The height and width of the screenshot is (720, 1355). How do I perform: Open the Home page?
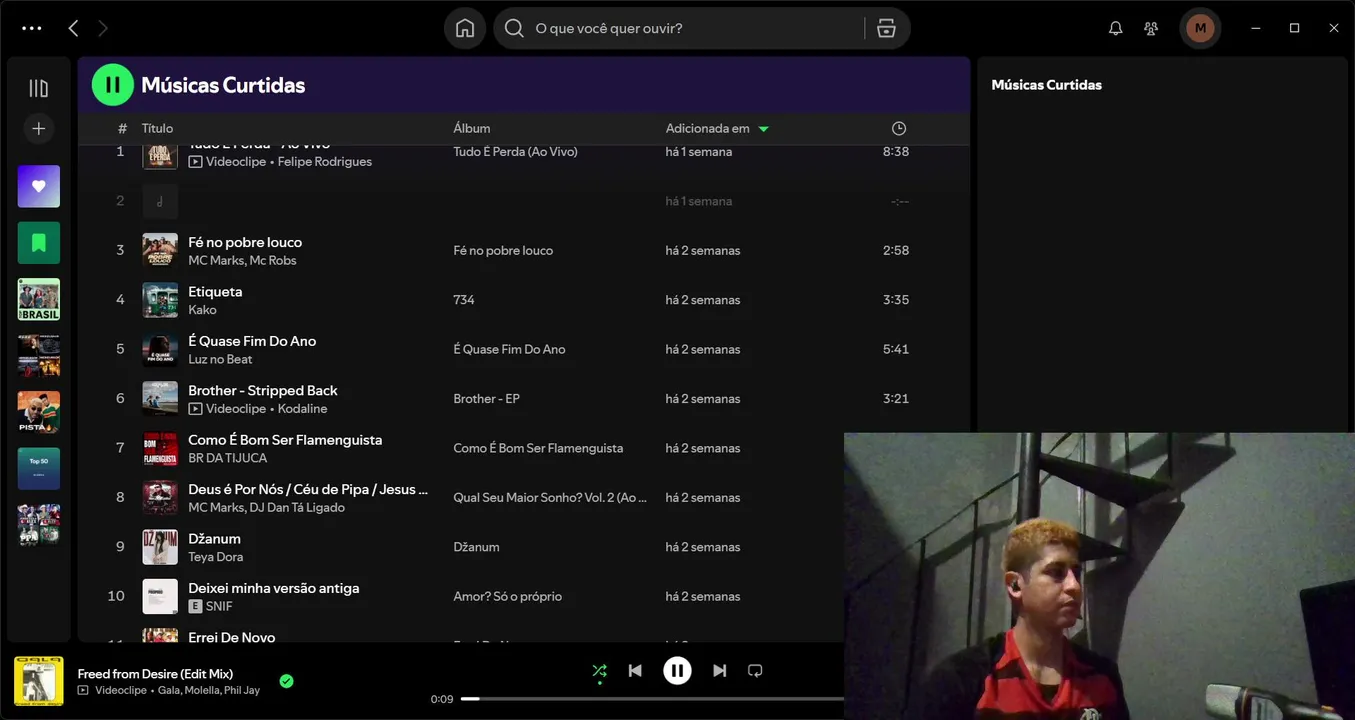(x=465, y=28)
